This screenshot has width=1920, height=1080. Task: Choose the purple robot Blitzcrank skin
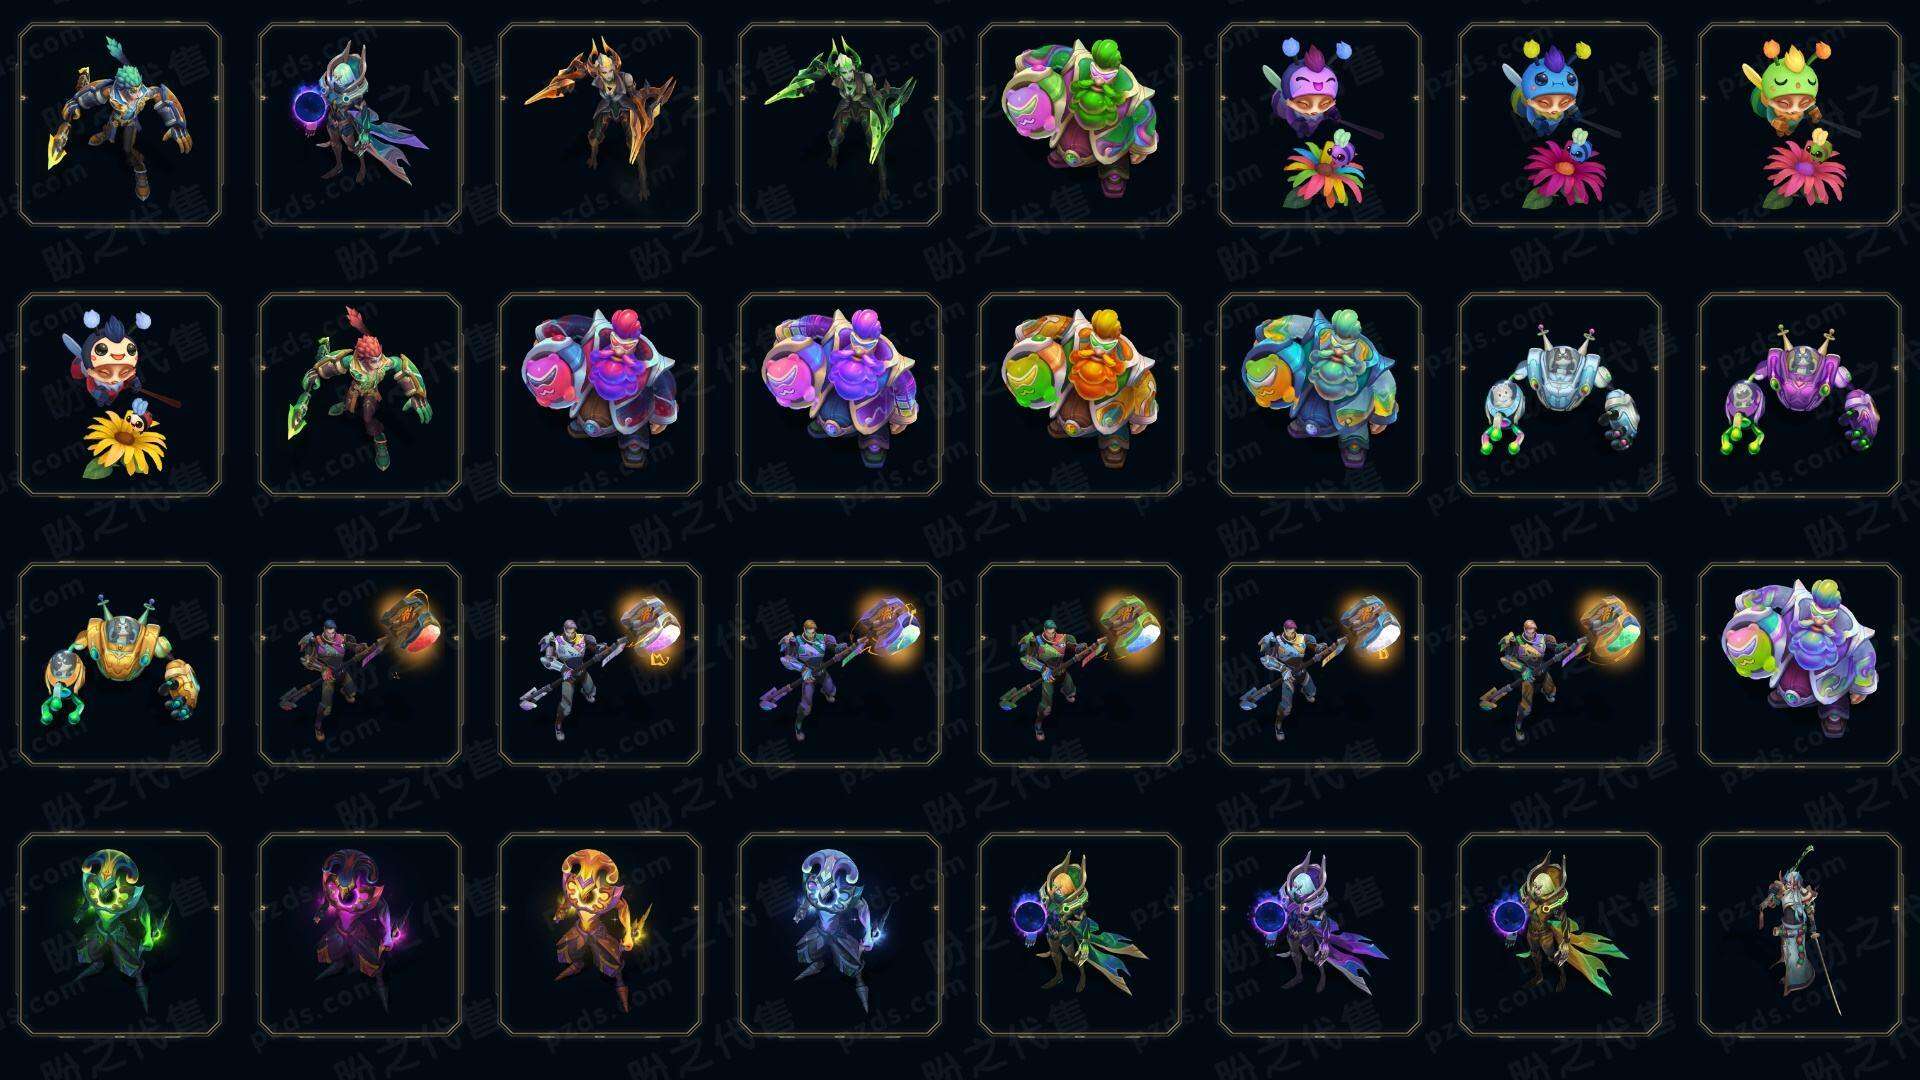[1800, 394]
